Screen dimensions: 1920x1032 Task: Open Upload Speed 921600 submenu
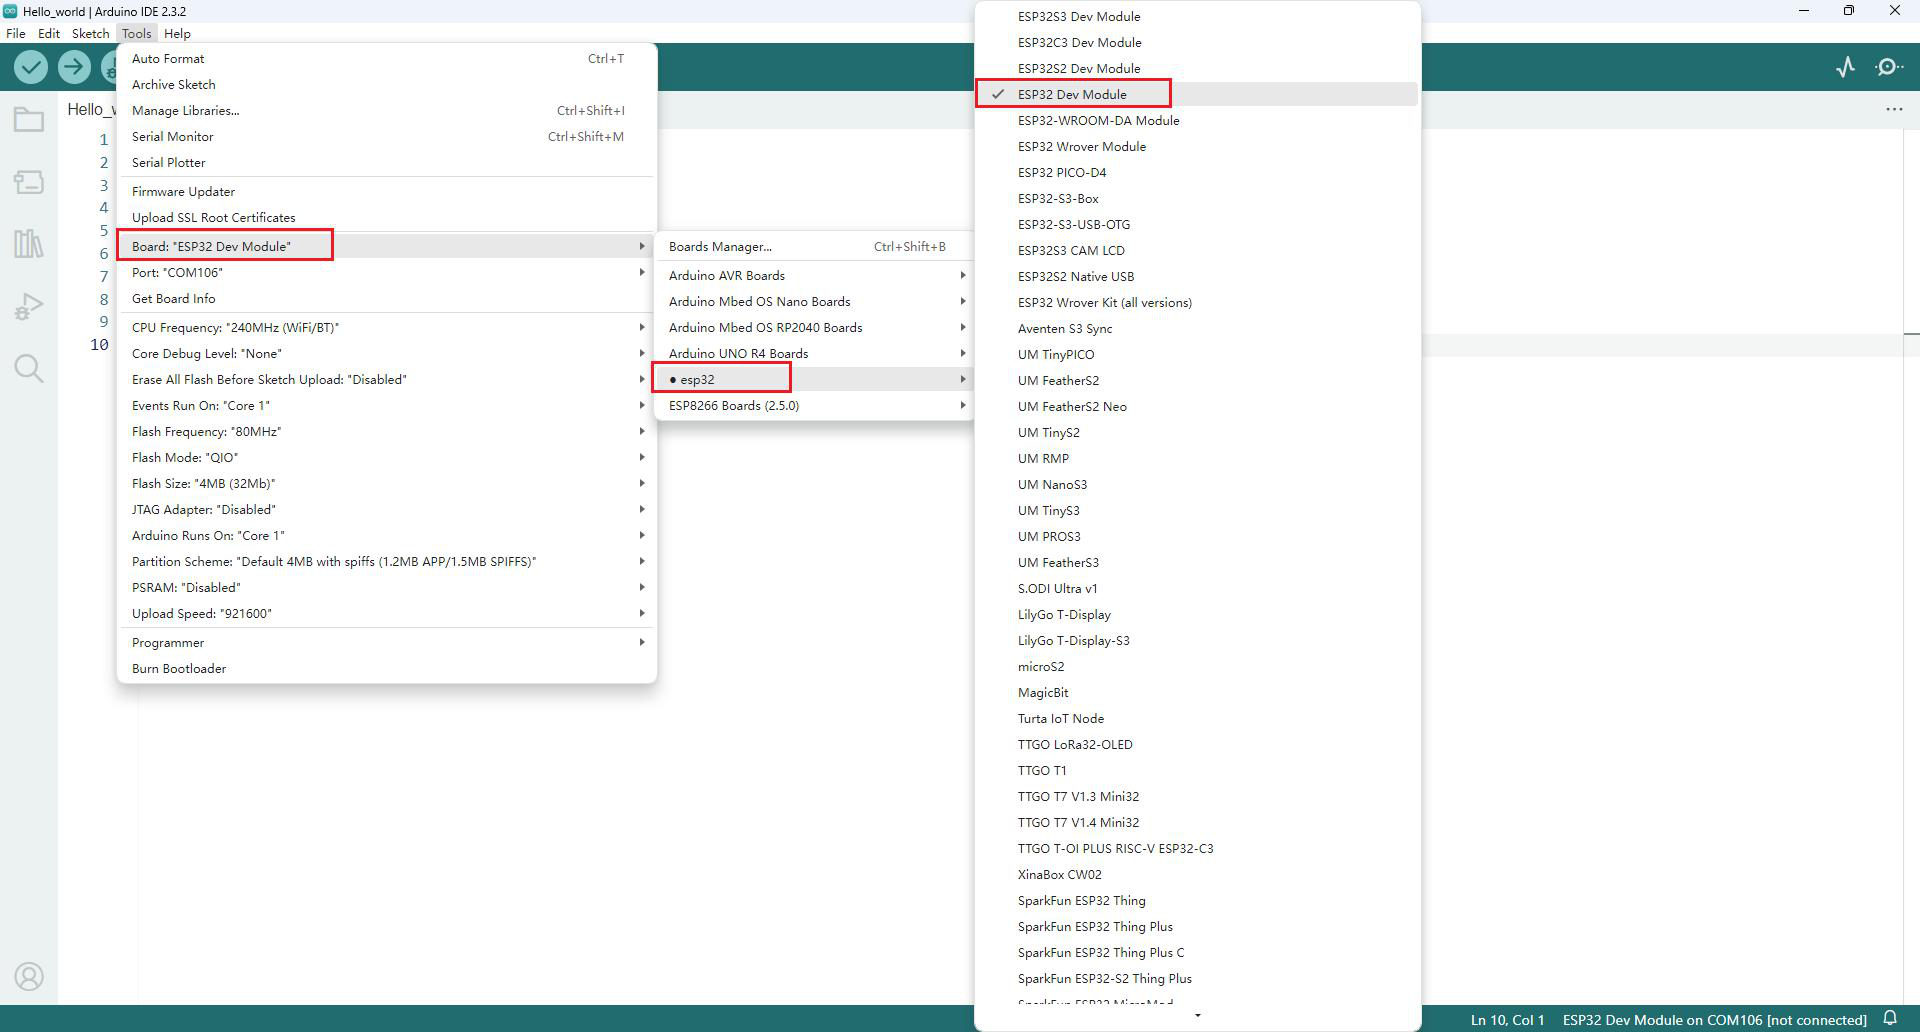(387, 613)
